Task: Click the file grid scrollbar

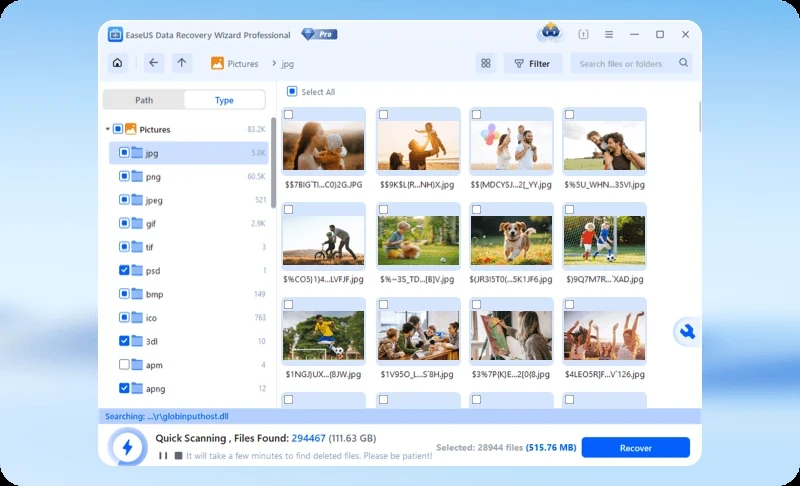Action: click(699, 117)
